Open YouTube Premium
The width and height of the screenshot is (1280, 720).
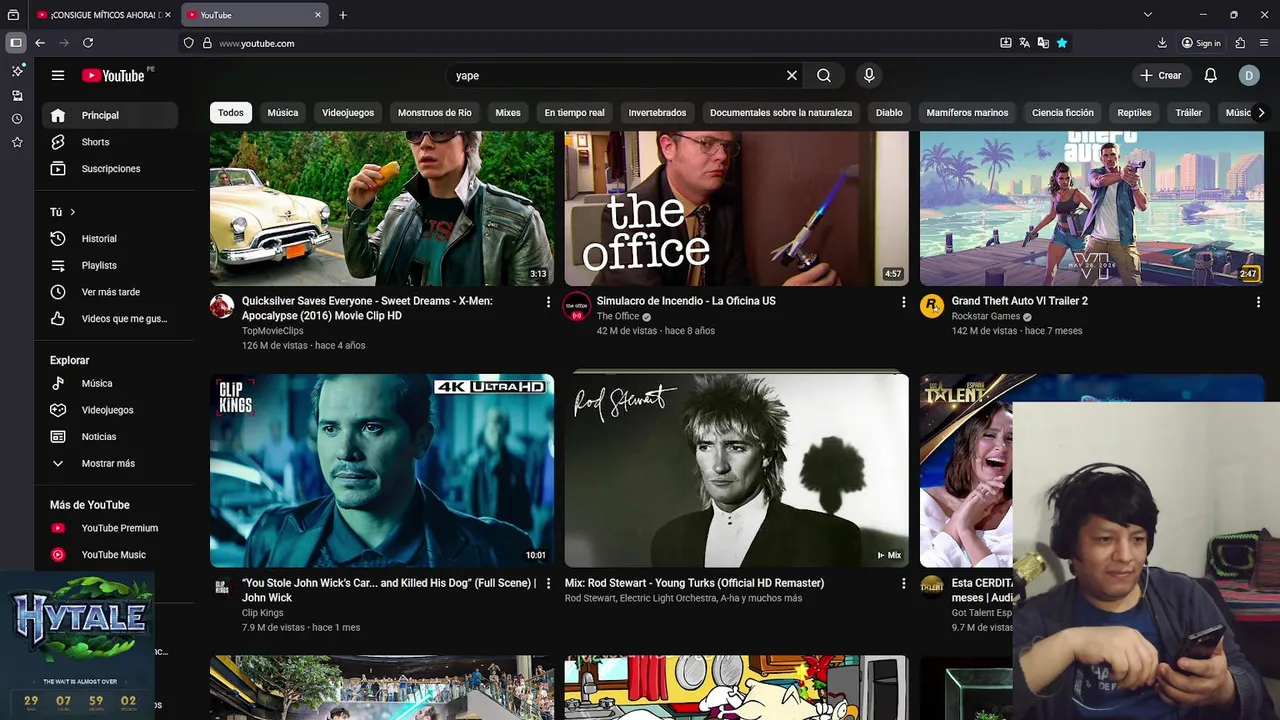(110, 528)
